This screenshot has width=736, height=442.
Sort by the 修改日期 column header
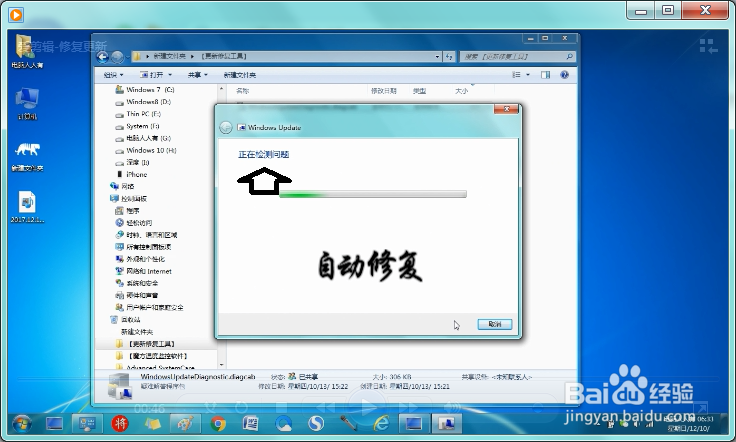(383, 91)
